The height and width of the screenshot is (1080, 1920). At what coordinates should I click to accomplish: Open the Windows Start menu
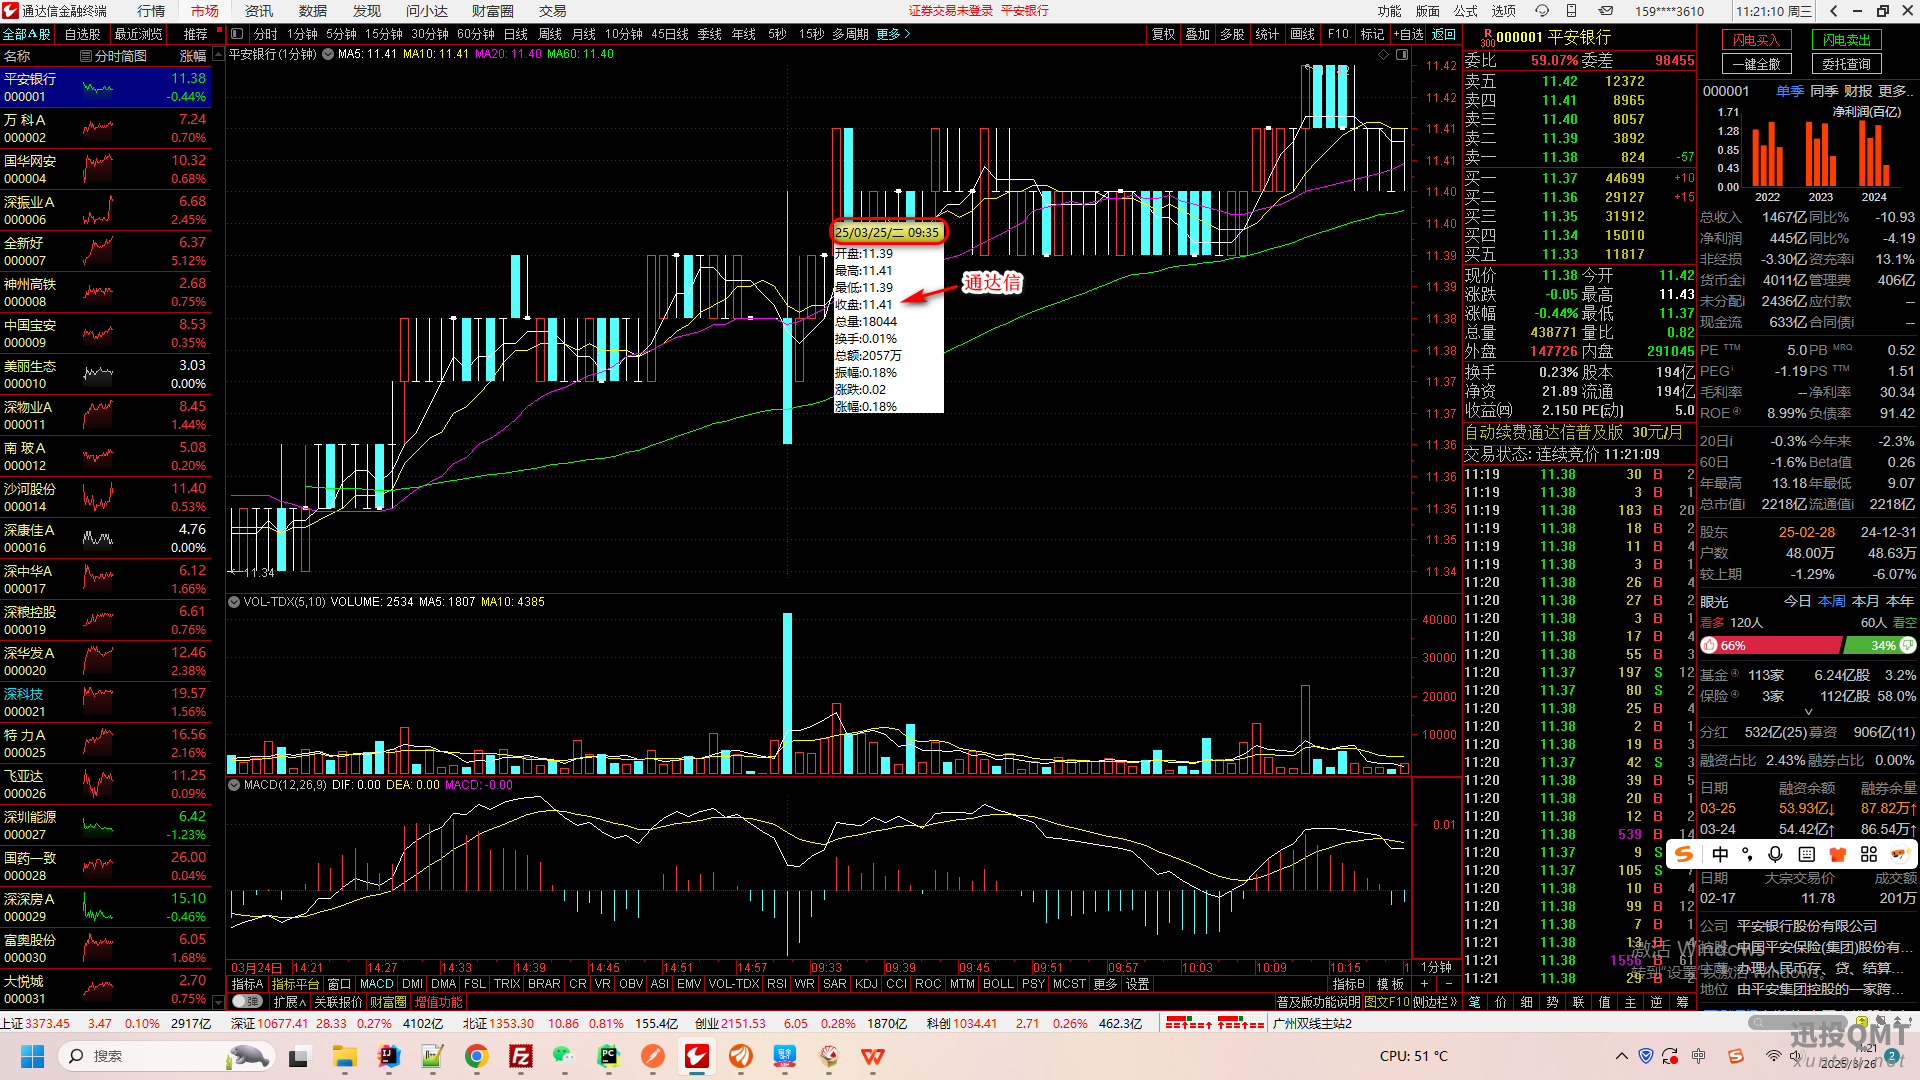point(33,1056)
